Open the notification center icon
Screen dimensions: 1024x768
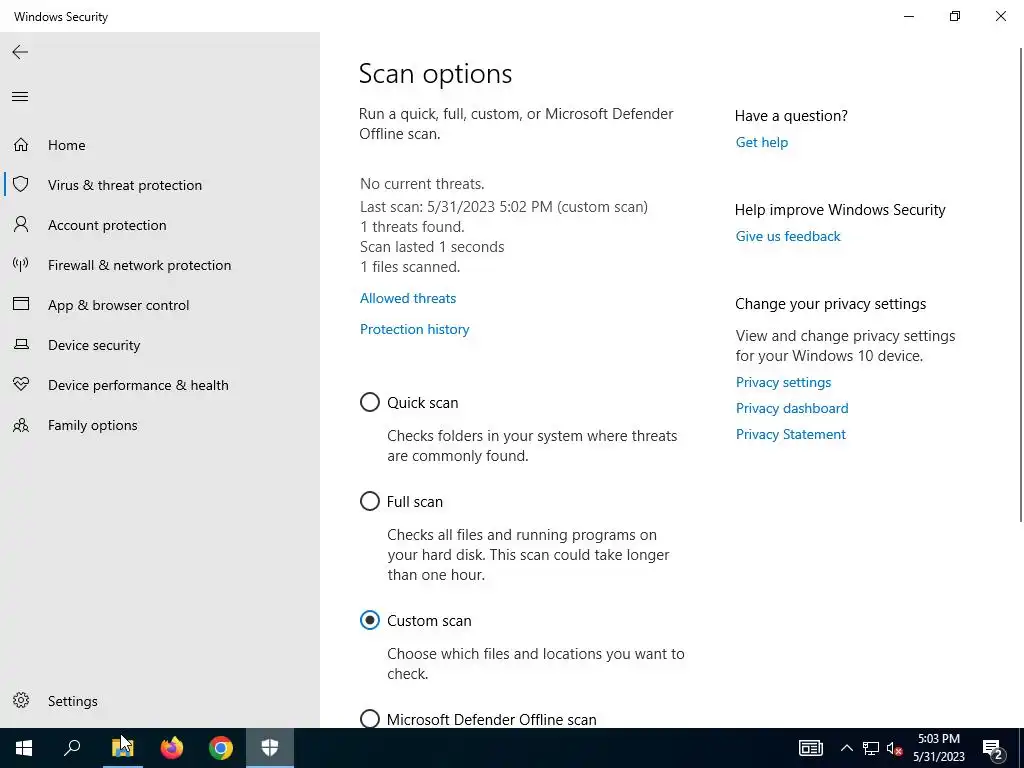994,749
